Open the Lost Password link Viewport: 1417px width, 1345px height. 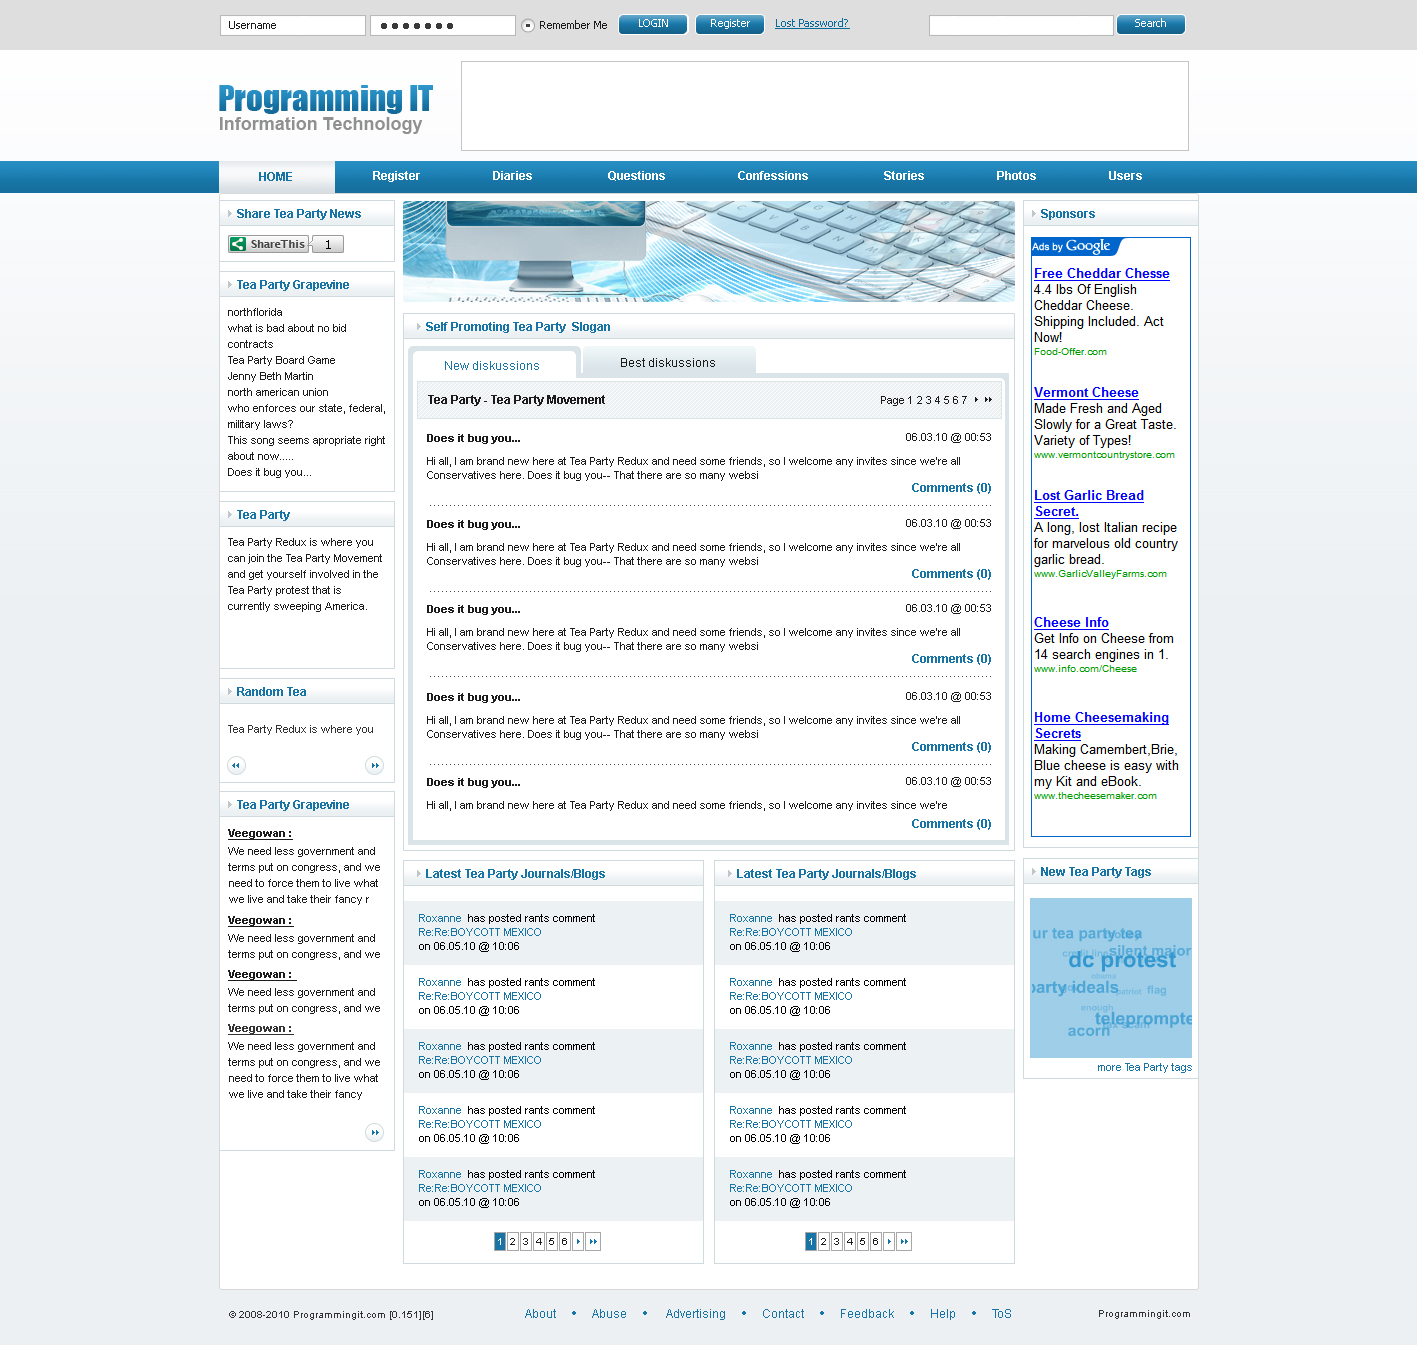pos(811,22)
